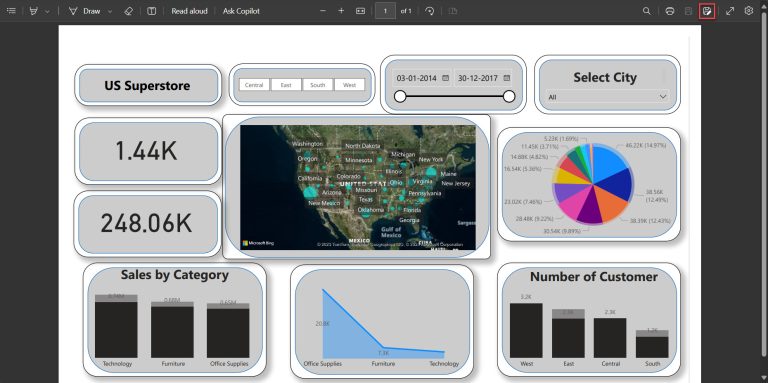Open PDF viewer settings gear

[x=748, y=11]
